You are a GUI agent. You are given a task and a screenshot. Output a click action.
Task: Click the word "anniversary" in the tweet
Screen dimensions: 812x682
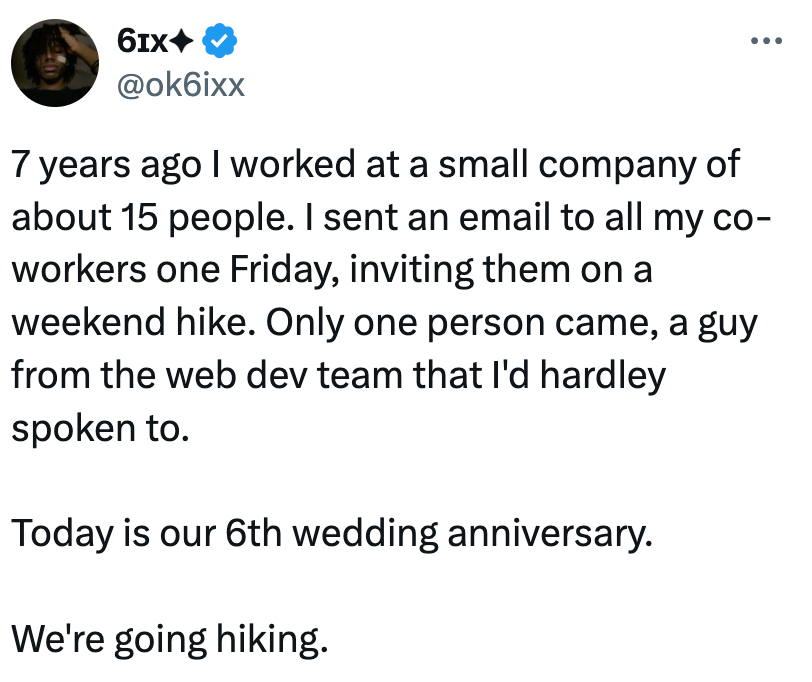point(545,533)
